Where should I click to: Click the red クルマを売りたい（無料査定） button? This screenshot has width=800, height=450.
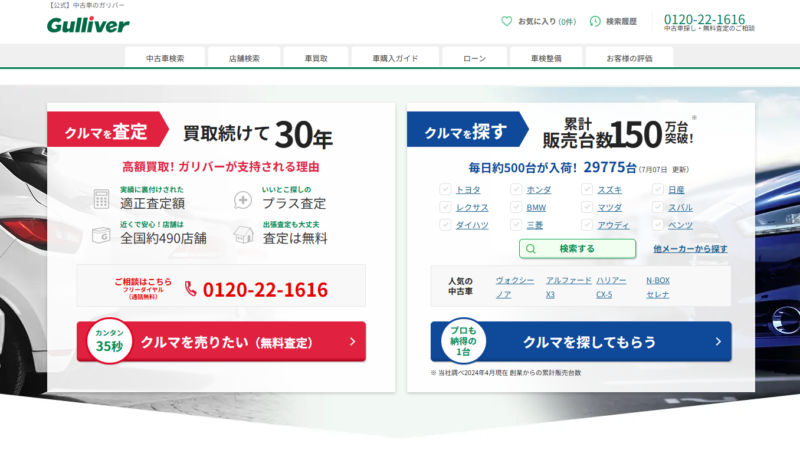221,341
